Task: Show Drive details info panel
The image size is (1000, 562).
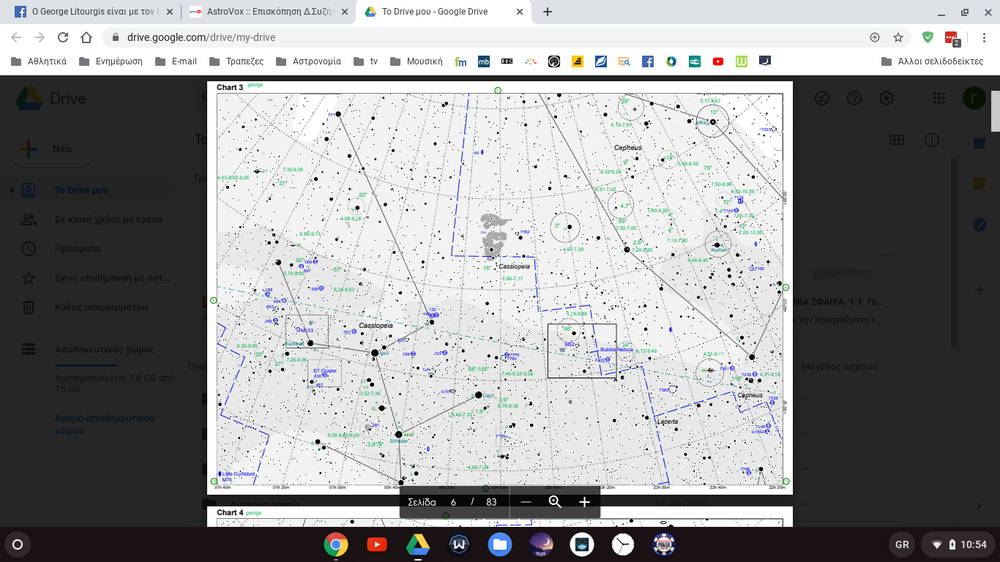Action: click(x=932, y=140)
